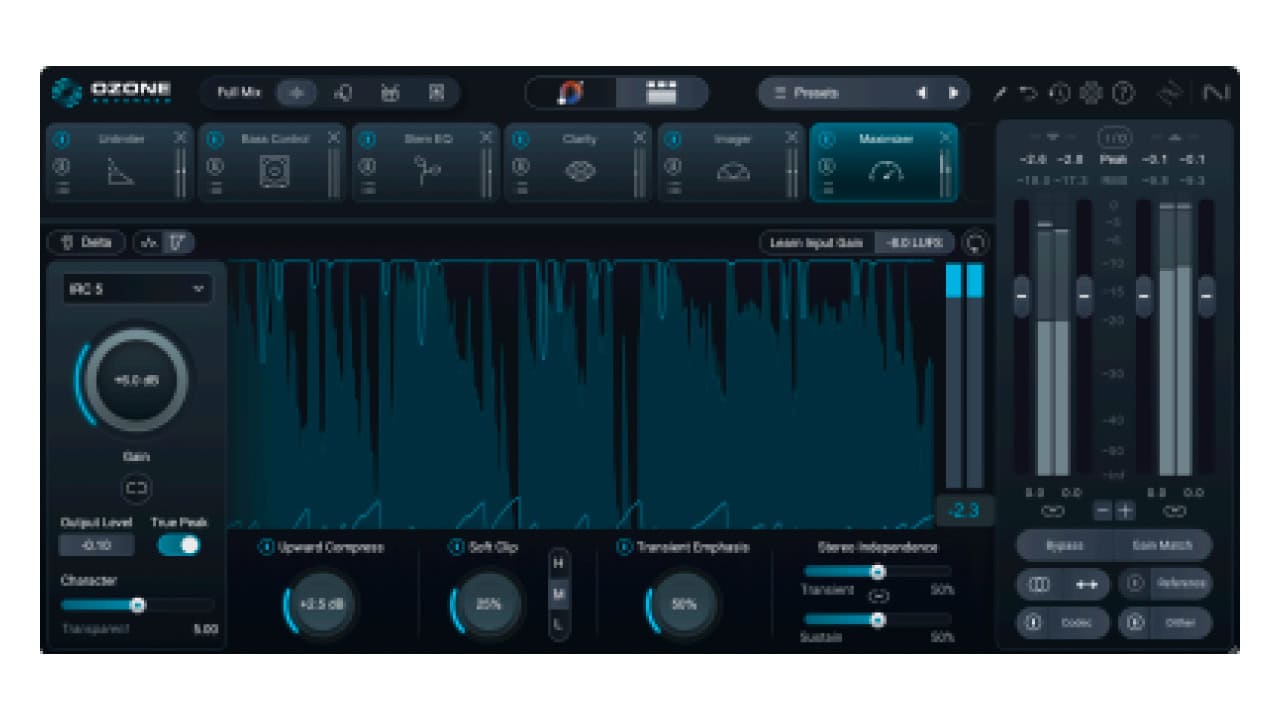Toggle the Imager module power button

pyautogui.click(x=673, y=139)
